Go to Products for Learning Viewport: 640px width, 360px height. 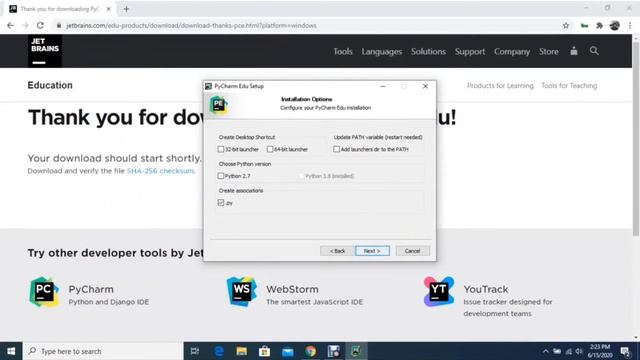500,85
